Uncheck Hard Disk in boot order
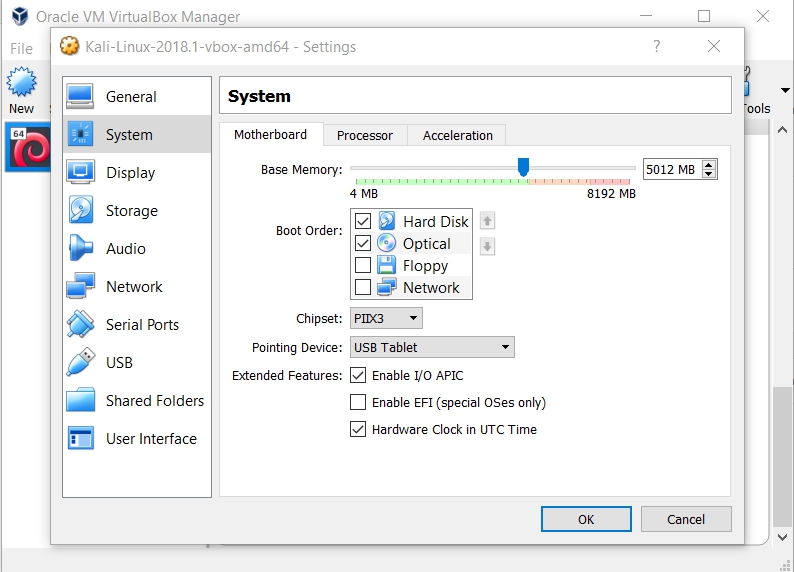Viewport: 794px width, 572px height. (362, 221)
